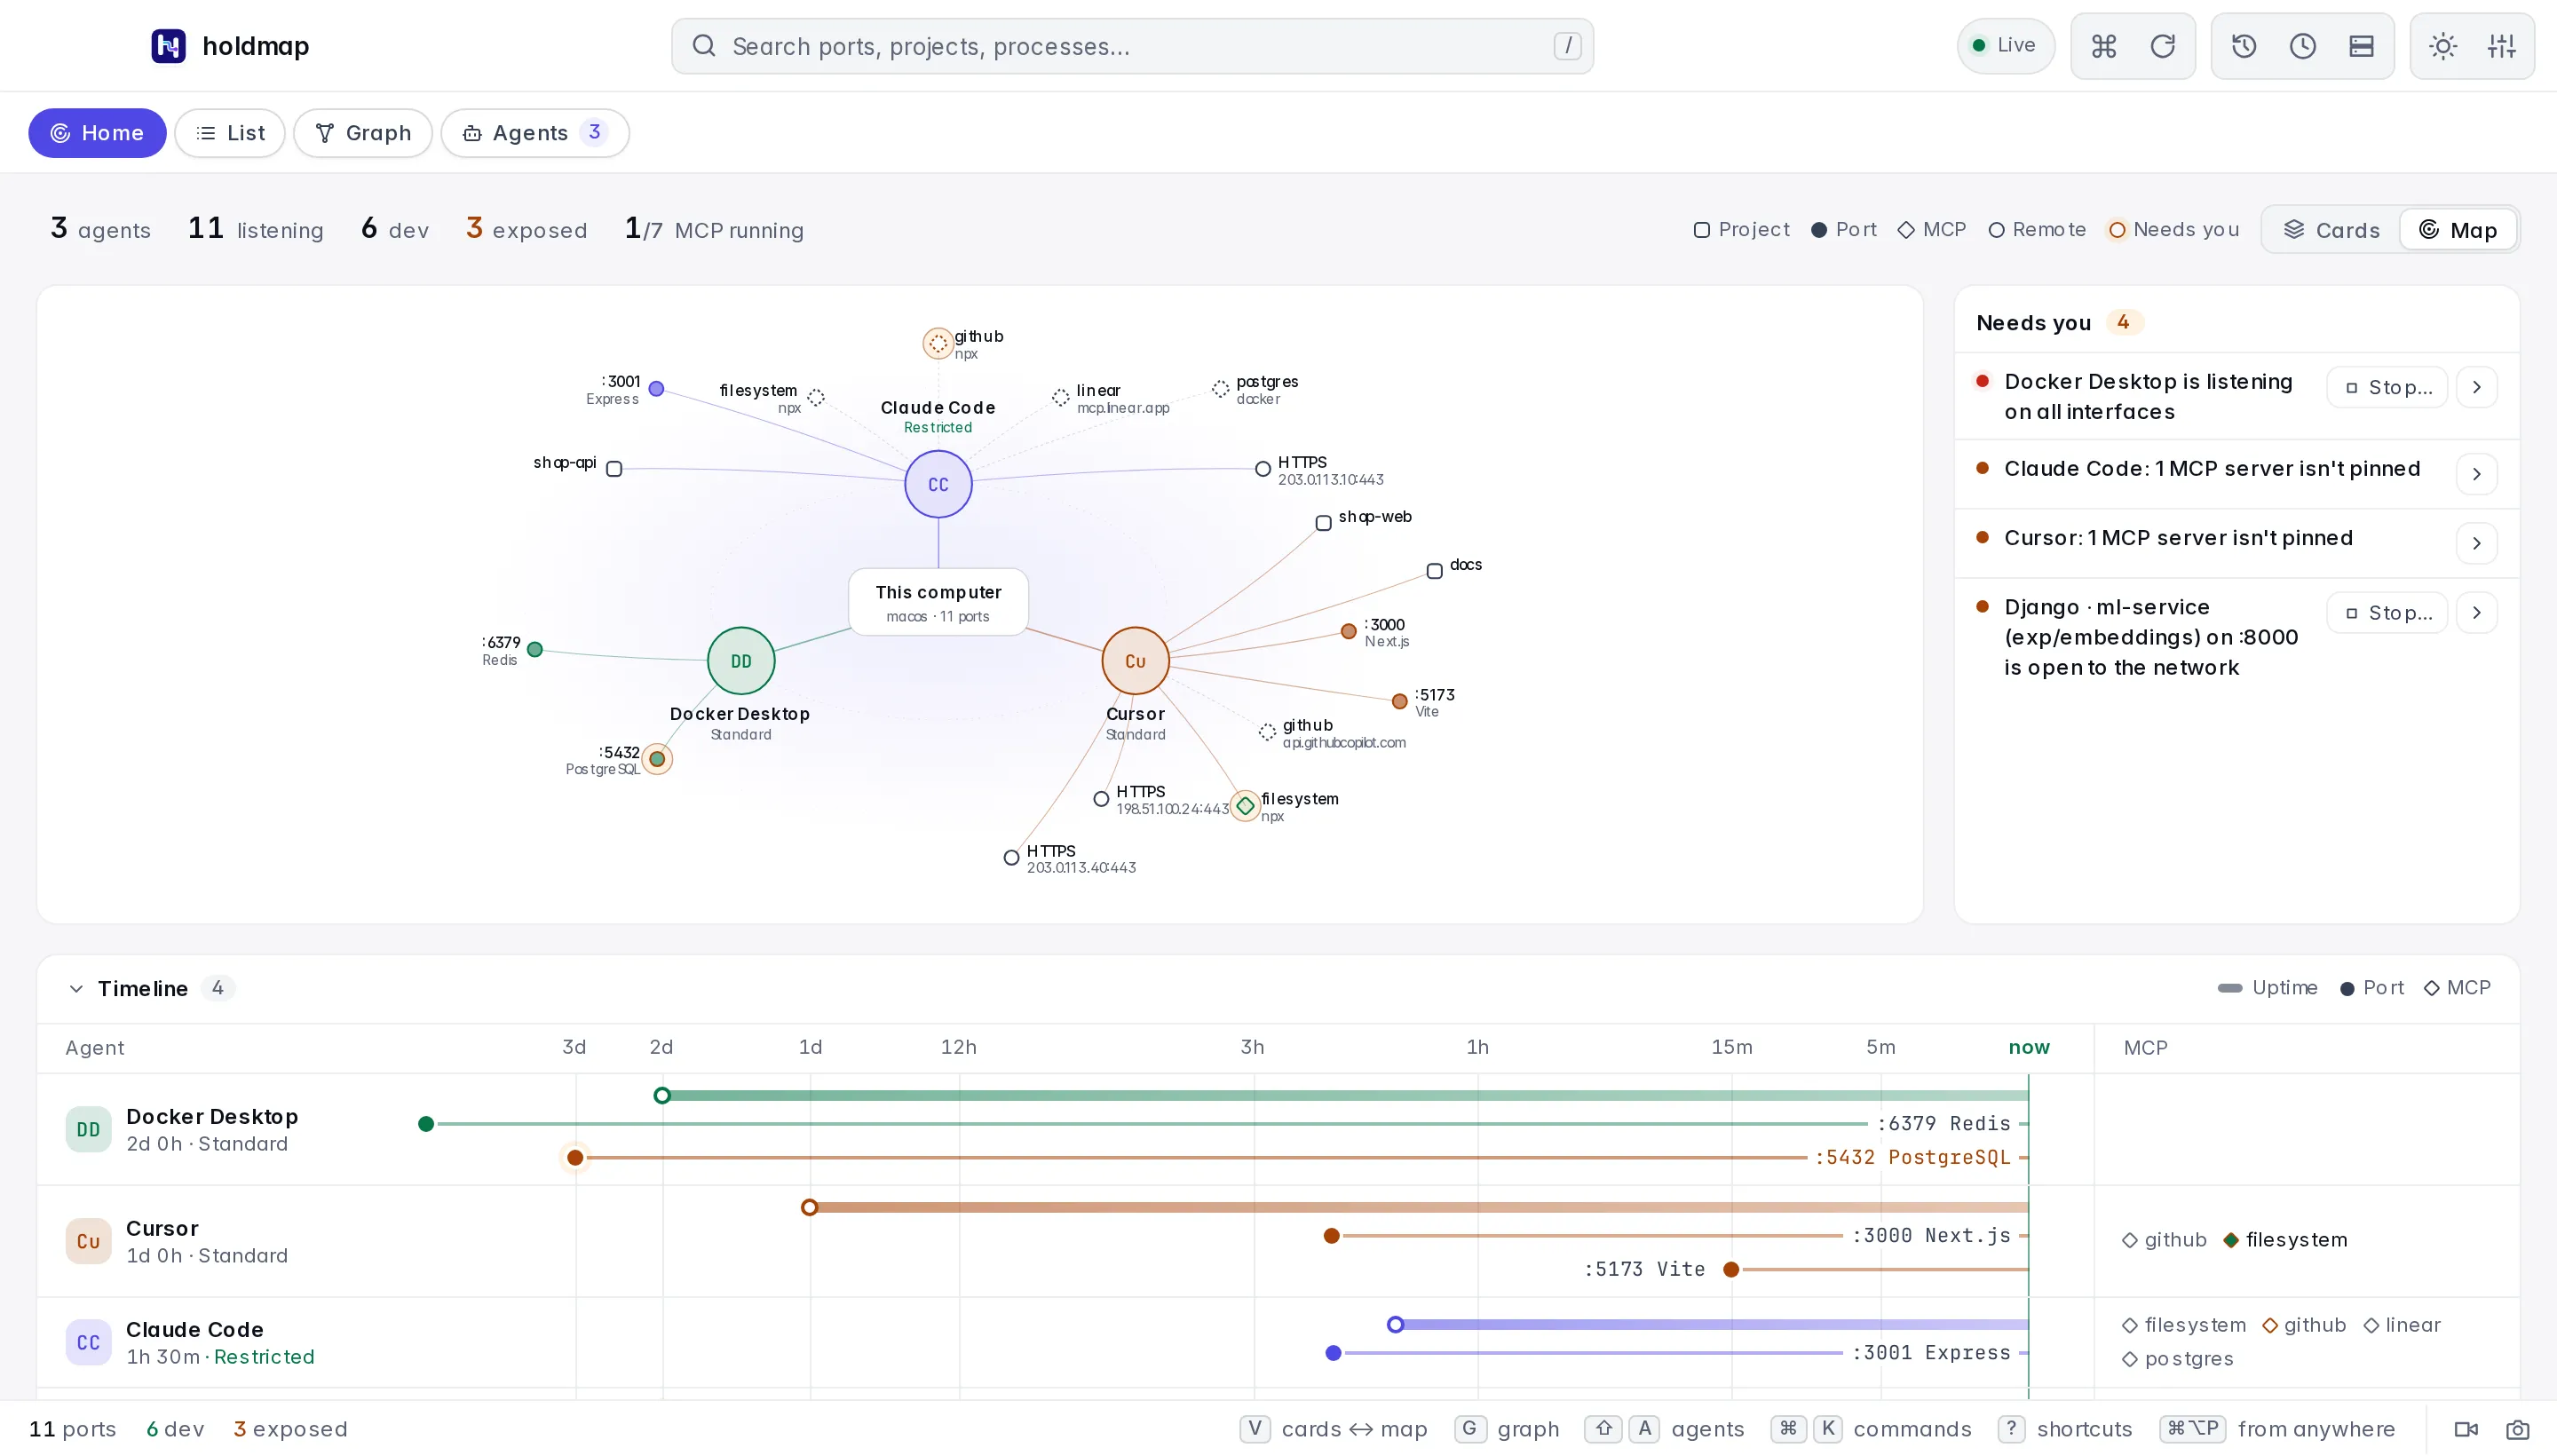Expand Django ml-service alert chevron
Screen dimensions: 2557x1456
[x=2476, y=613]
